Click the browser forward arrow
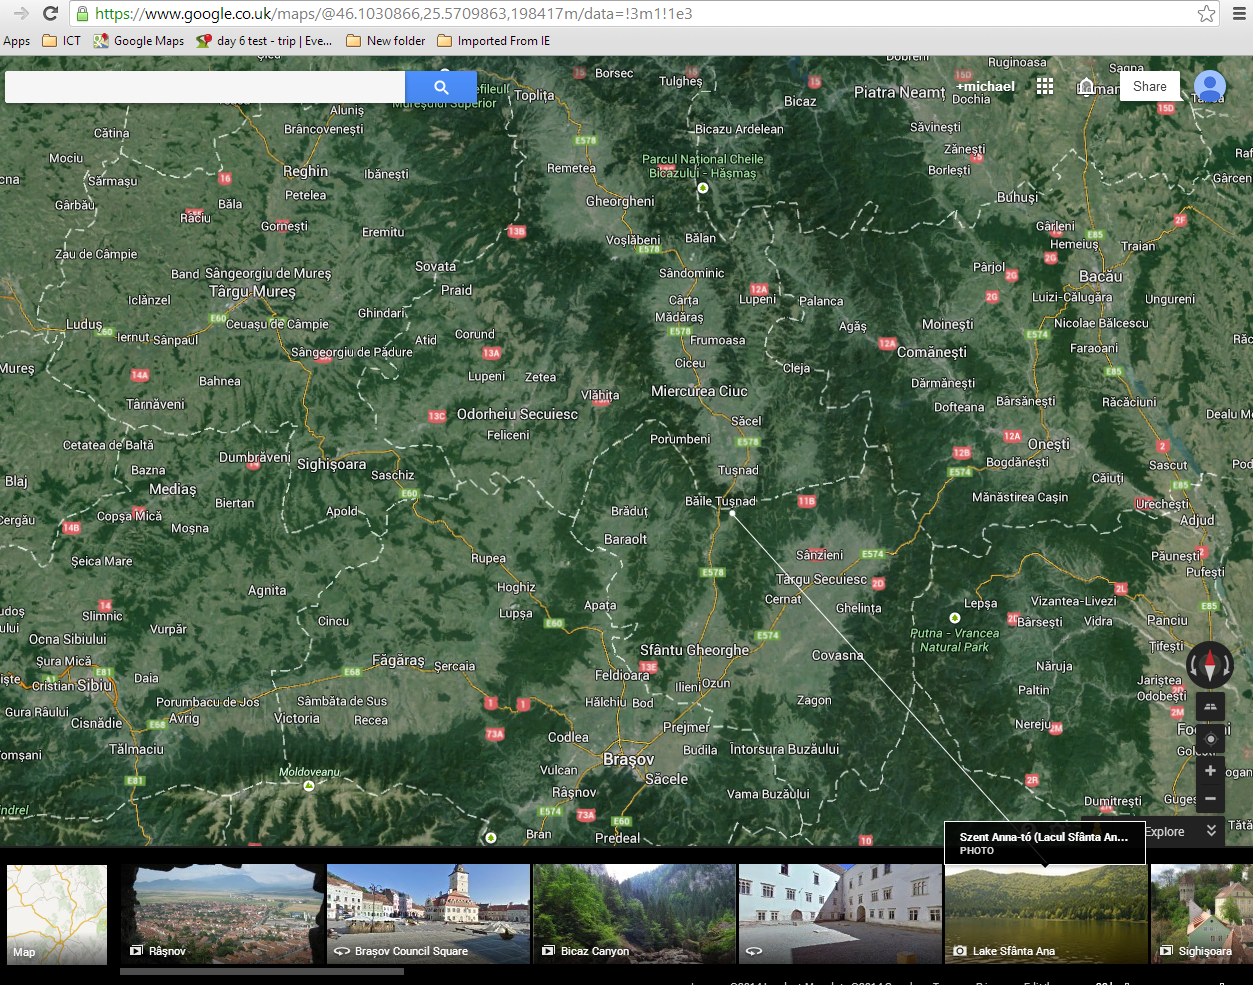The image size is (1253, 985). pos(21,13)
